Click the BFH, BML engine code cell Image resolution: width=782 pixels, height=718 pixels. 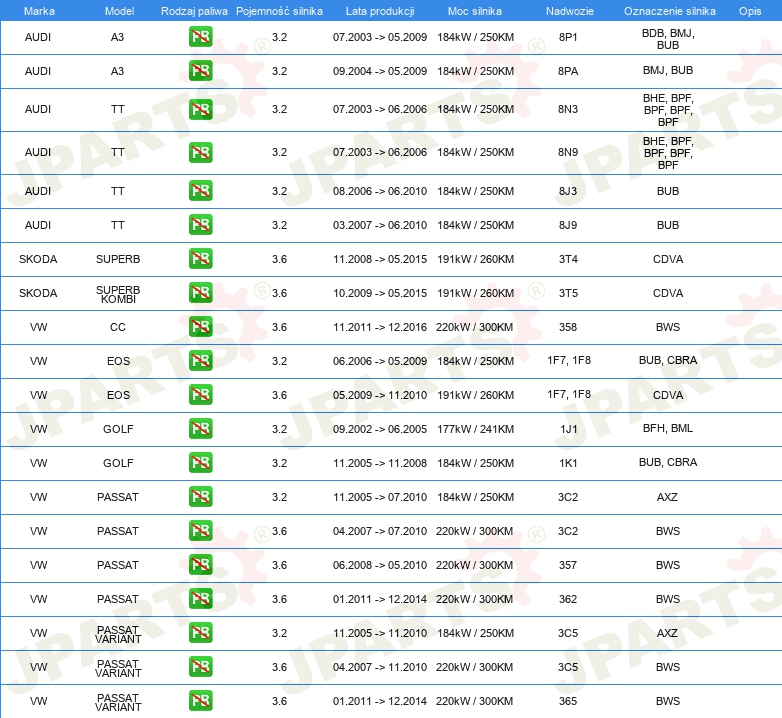pos(668,429)
